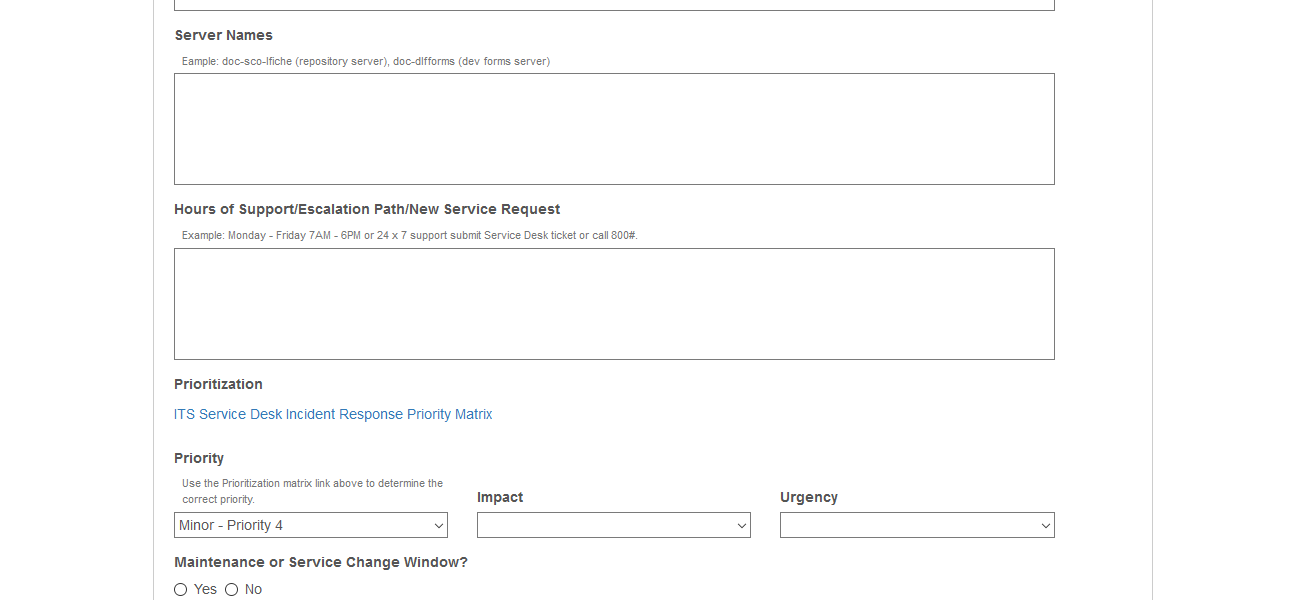Click the "Server Names" field label
1293x600 pixels.
(223, 35)
